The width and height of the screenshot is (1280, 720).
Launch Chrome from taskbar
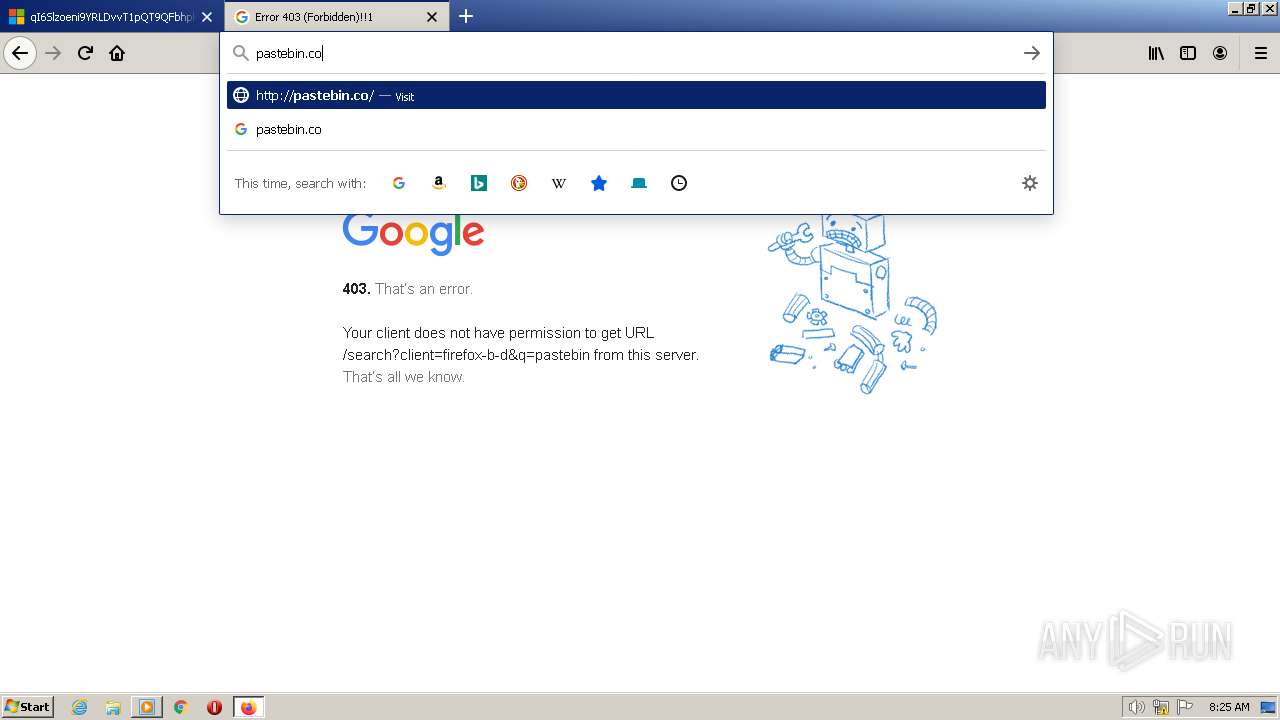coord(181,707)
